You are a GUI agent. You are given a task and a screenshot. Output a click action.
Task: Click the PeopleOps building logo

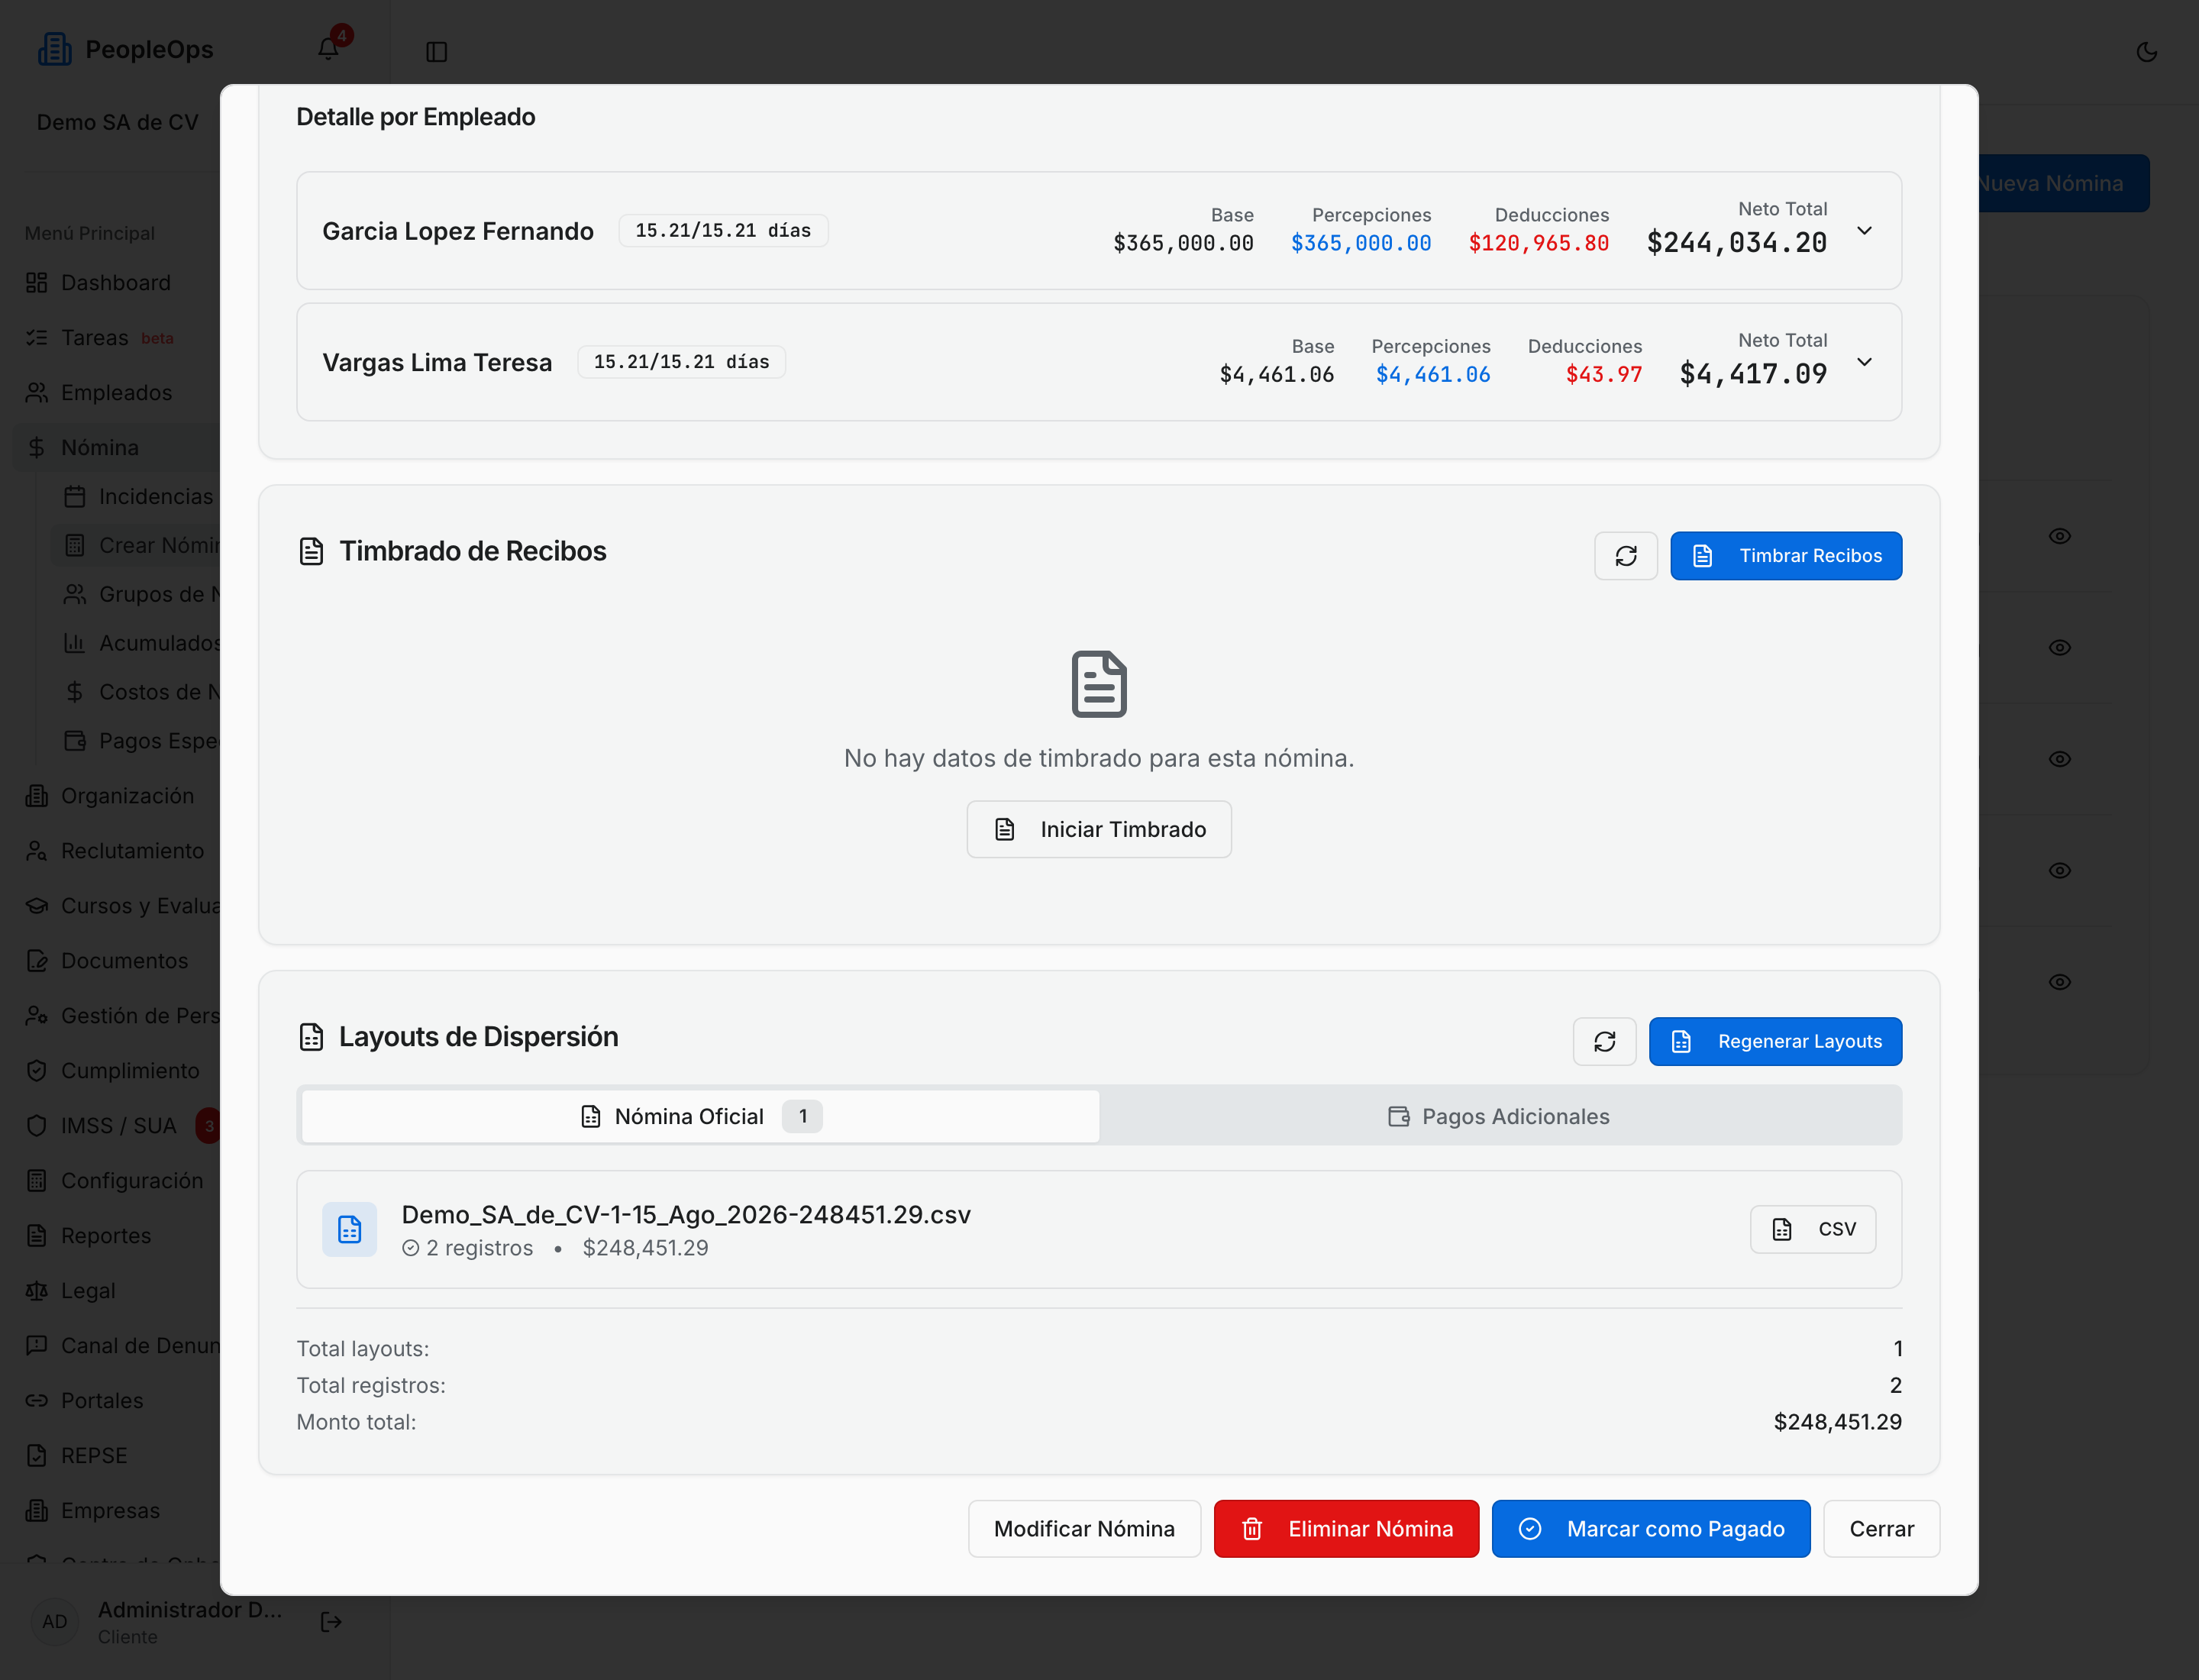[x=55, y=49]
